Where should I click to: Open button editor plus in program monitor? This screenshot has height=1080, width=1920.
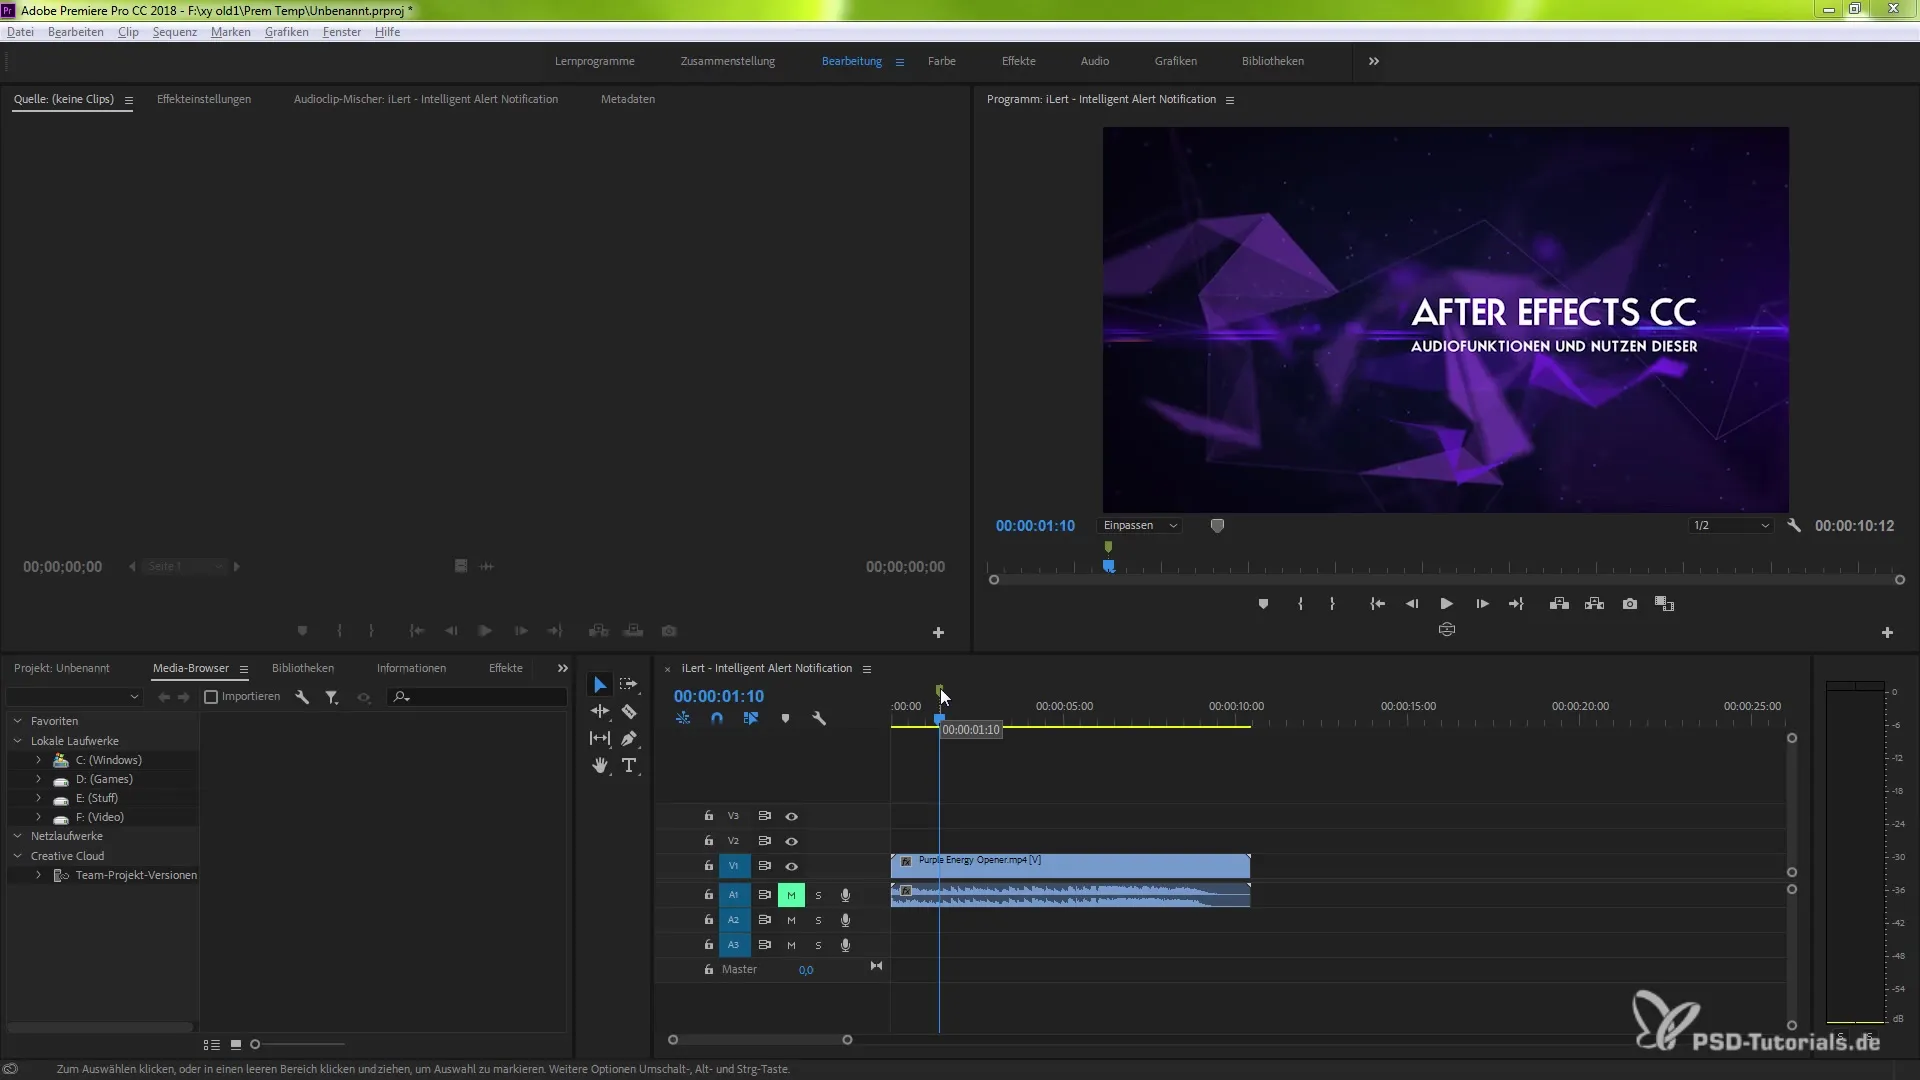click(1887, 633)
